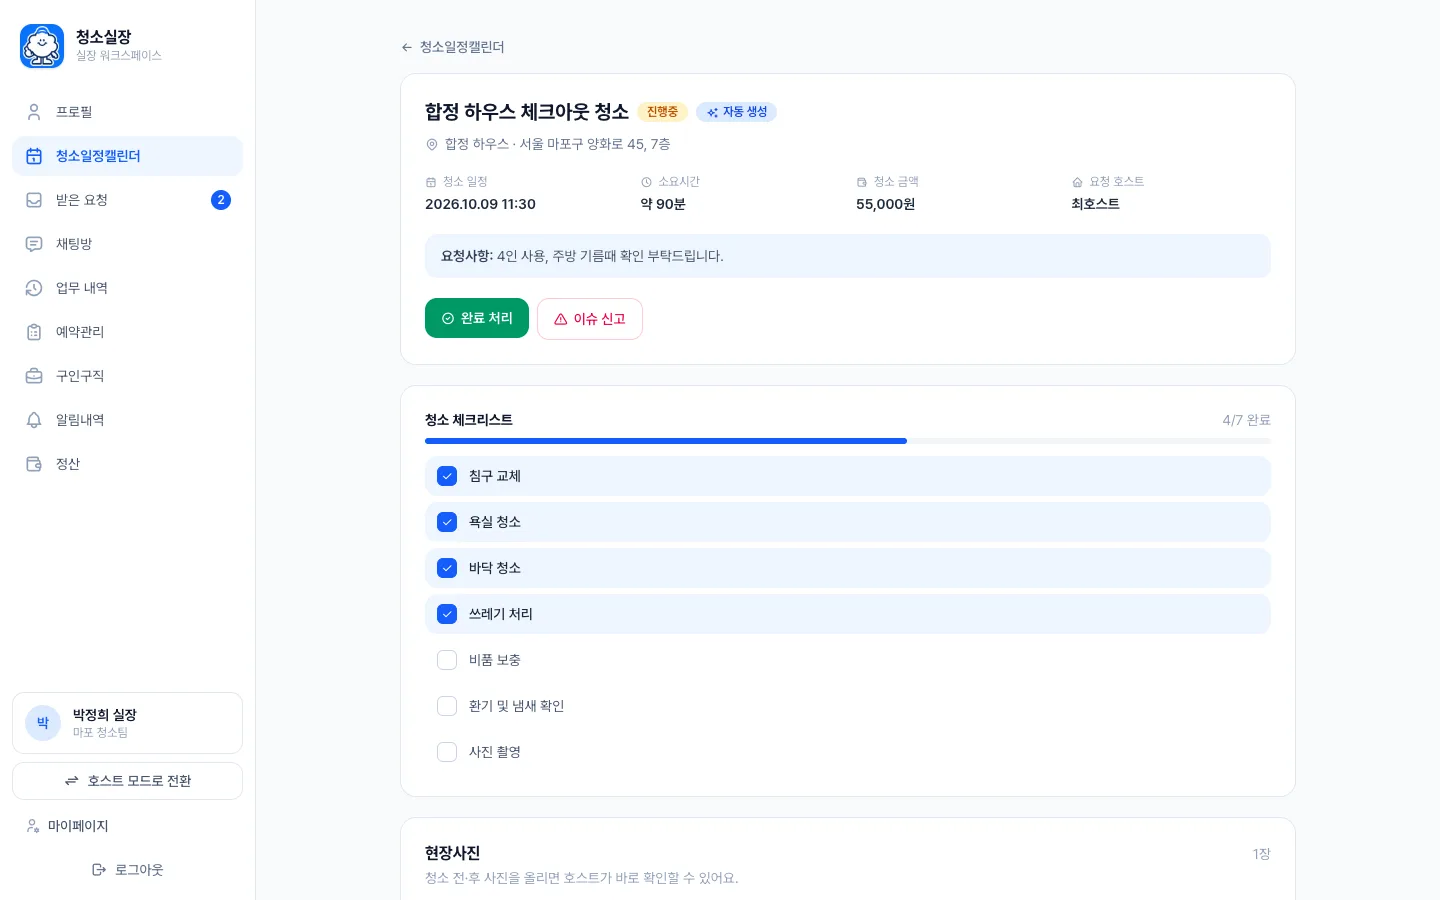Uncheck the 욕실 청소 checkbox
Screen dimensions: 1440x900
pyautogui.click(x=447, y=522)
